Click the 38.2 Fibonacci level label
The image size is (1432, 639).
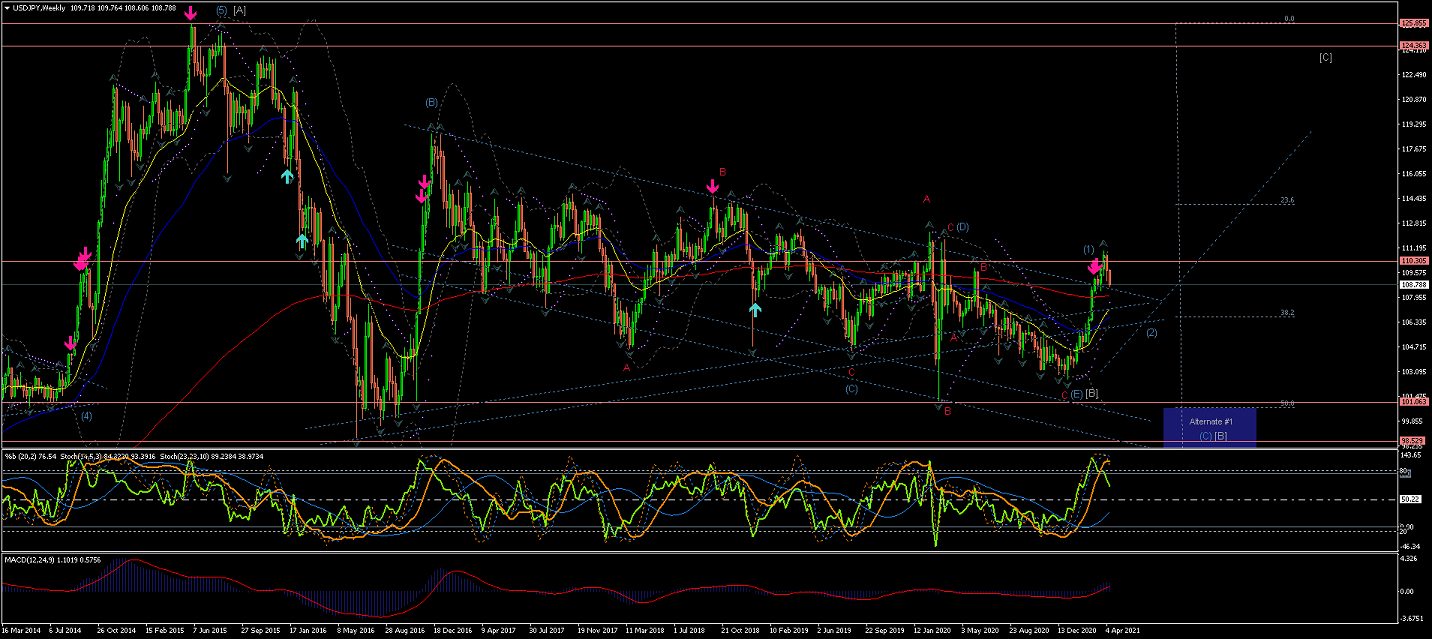click(1287, 313)
